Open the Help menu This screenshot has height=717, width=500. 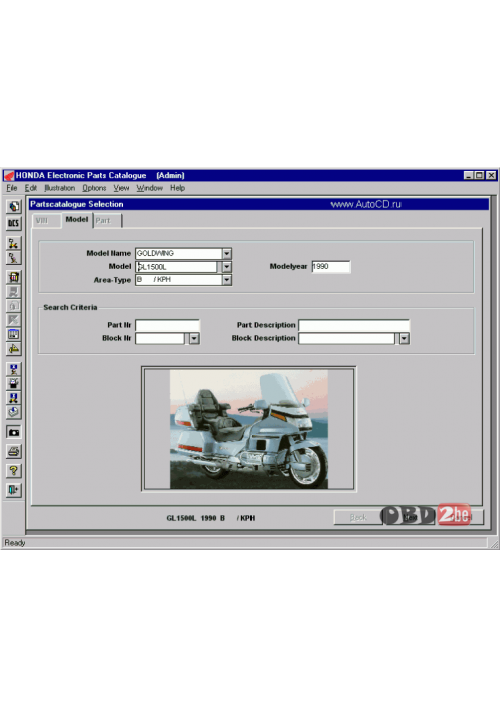(x=177, y=188)
